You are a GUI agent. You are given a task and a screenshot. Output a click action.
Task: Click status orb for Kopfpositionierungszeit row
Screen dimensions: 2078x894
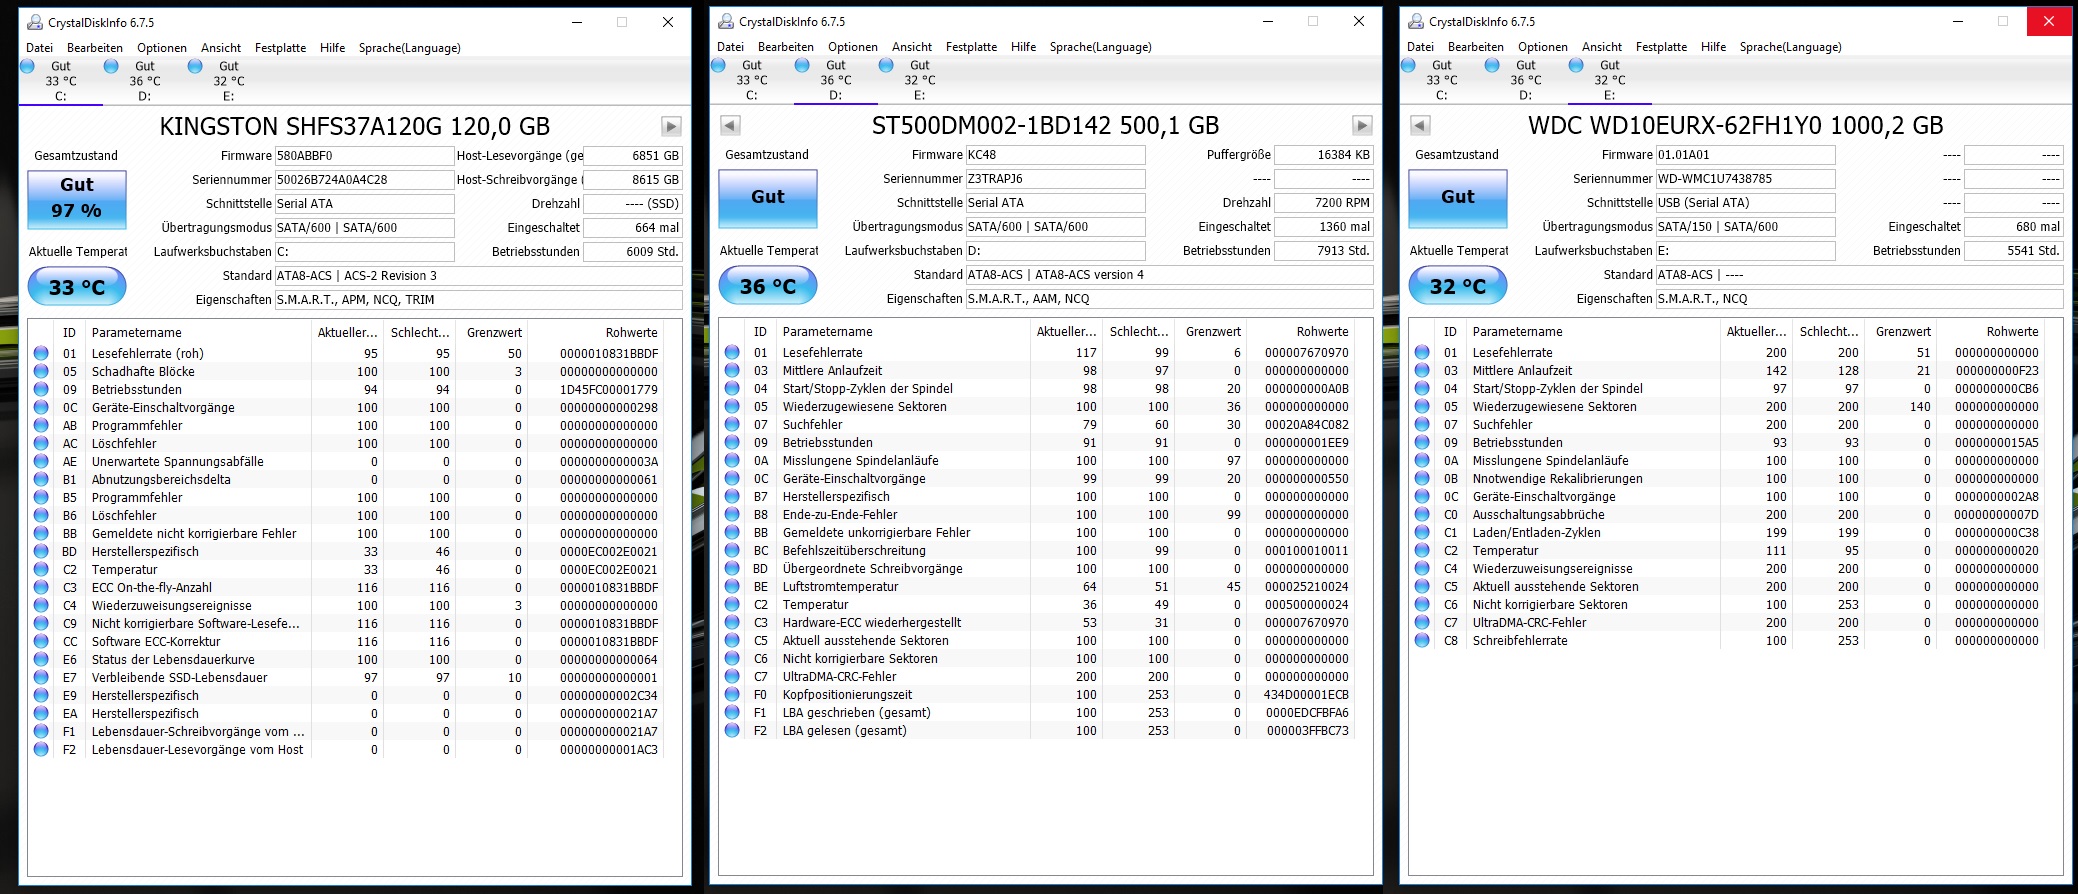click(732, 694)
